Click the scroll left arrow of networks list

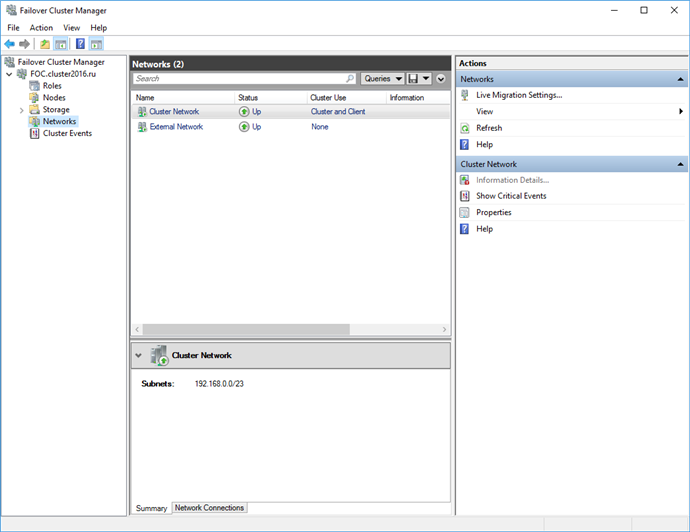137,329
